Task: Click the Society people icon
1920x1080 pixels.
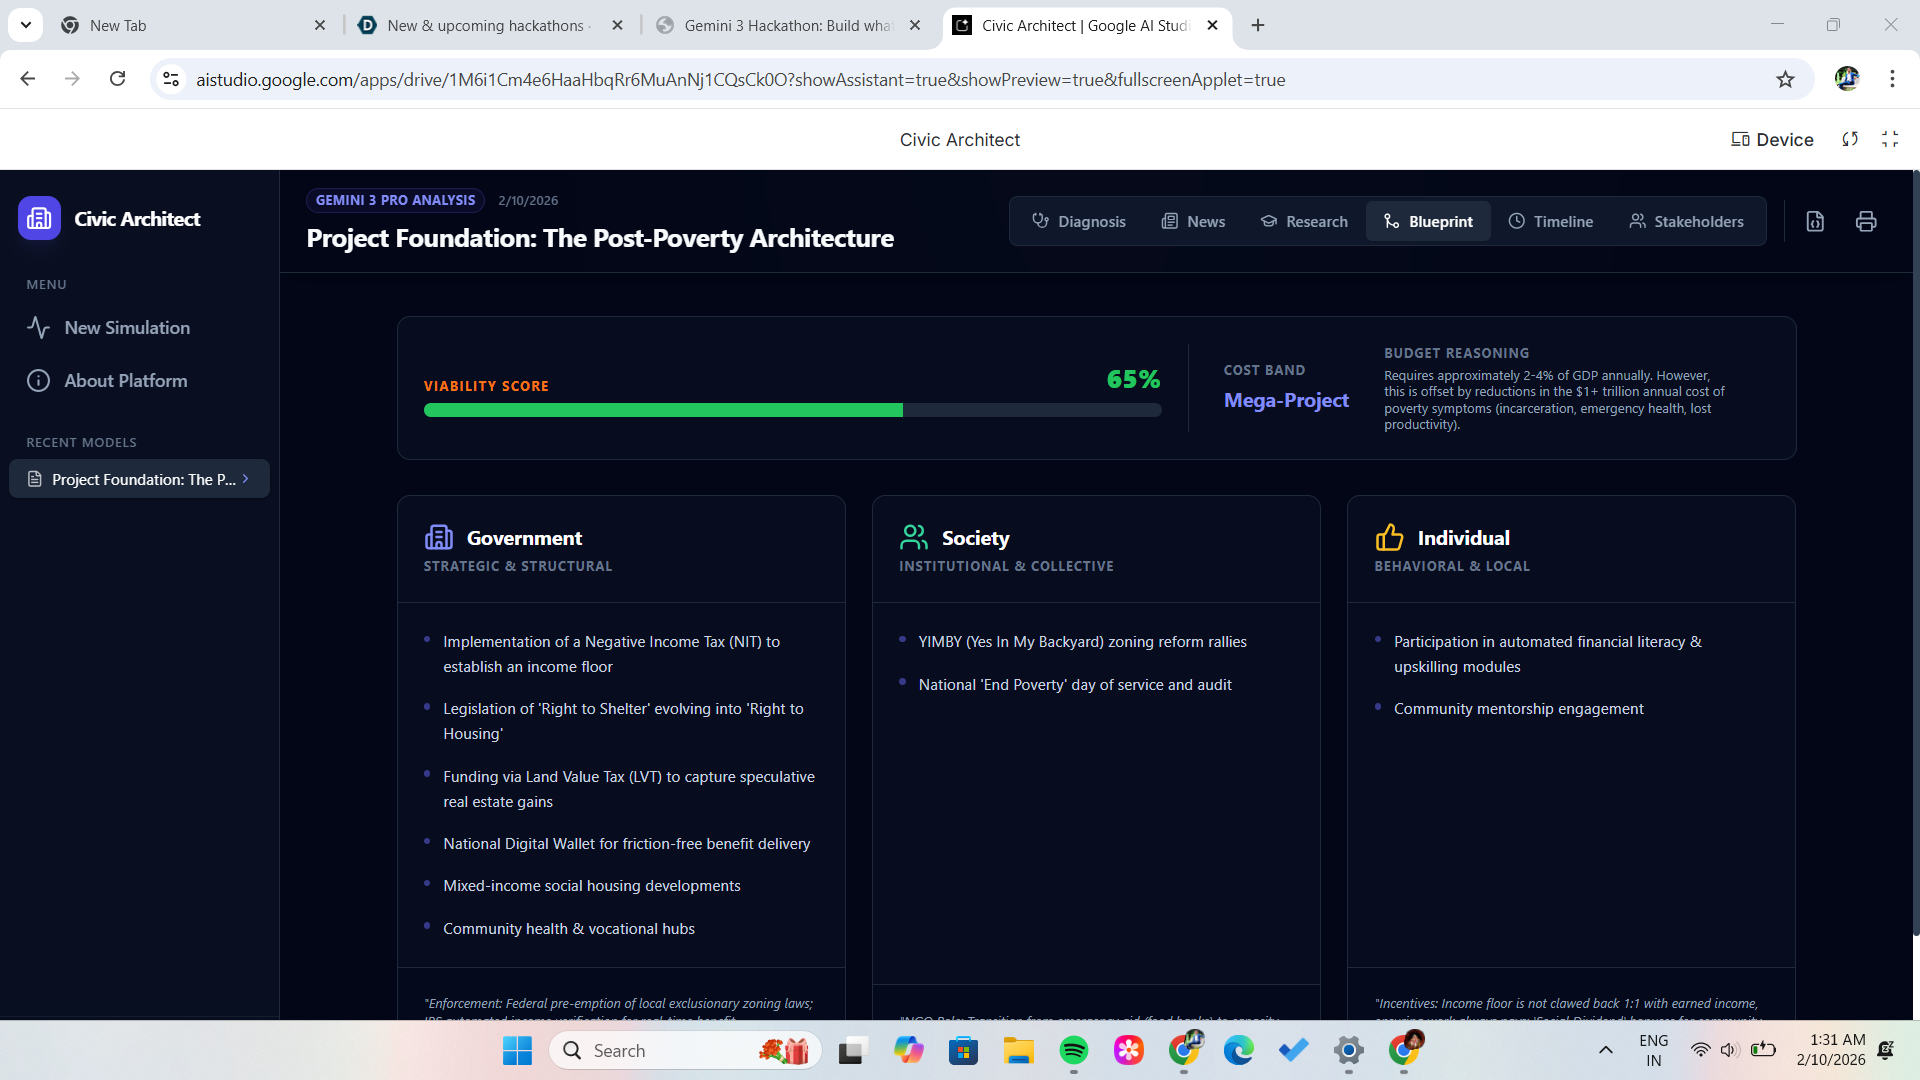Action: point(913,538)
